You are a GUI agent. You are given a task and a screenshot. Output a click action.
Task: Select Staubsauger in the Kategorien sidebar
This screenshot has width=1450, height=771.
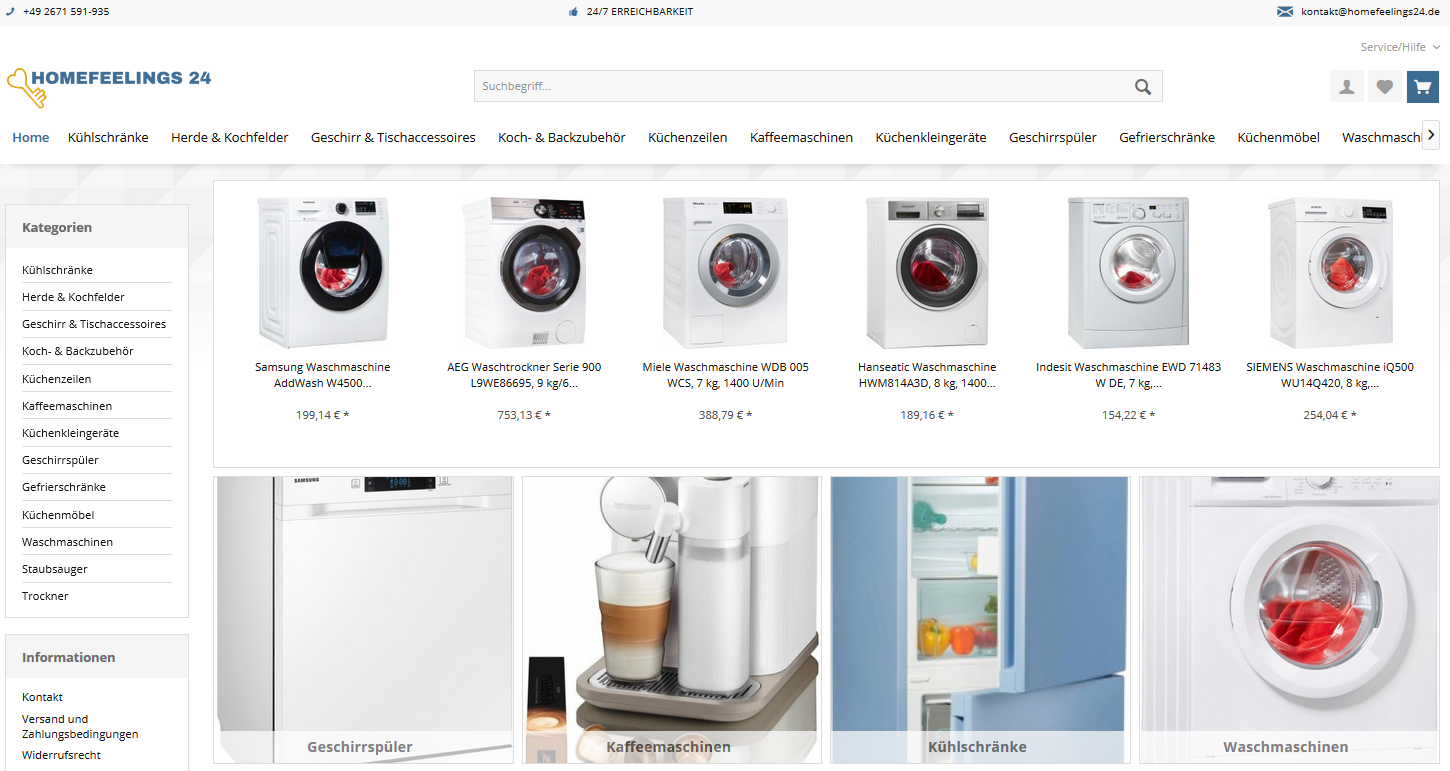[x=97, y=569]
